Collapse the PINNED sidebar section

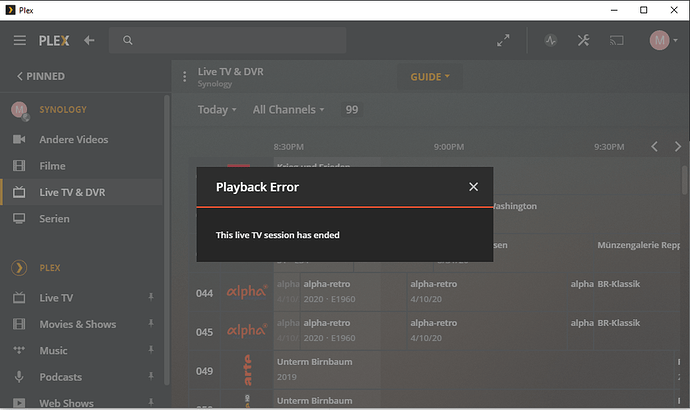[x=41, y=76]
